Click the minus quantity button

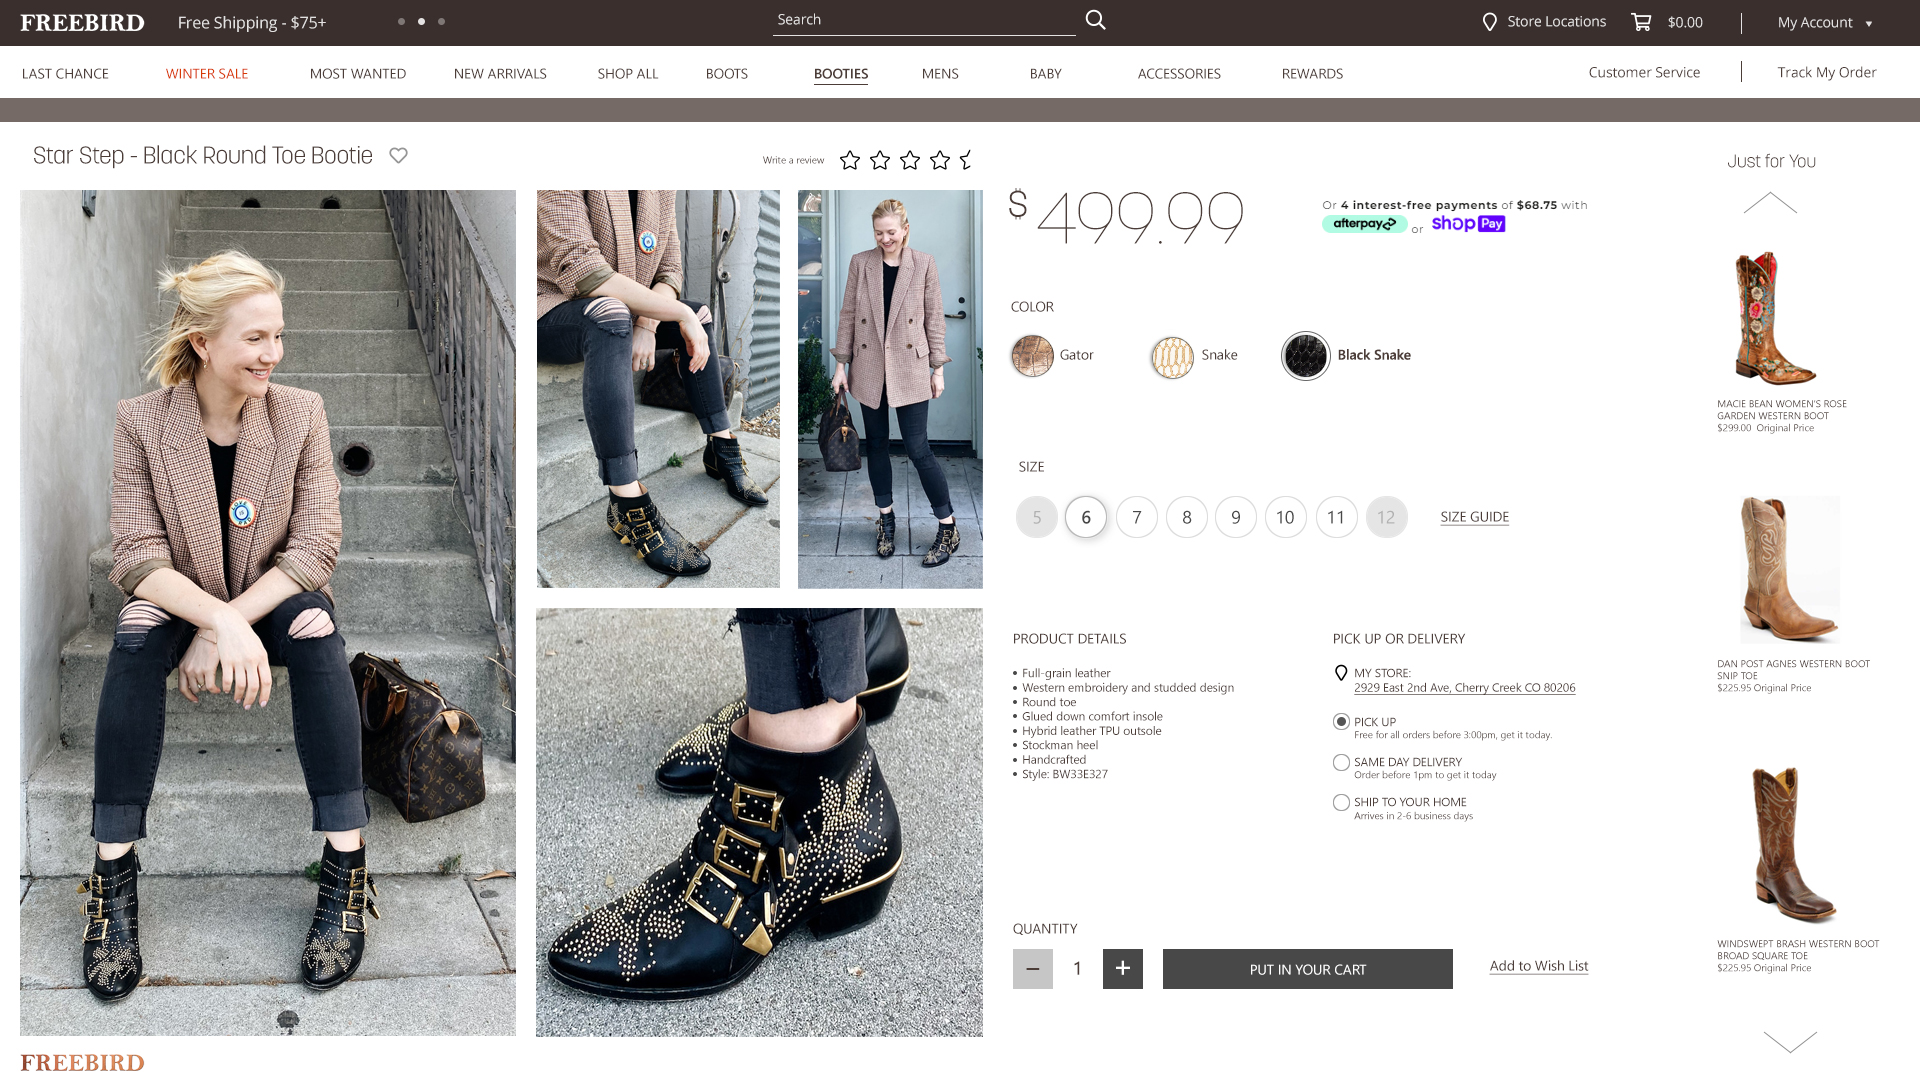(1032, 968)
